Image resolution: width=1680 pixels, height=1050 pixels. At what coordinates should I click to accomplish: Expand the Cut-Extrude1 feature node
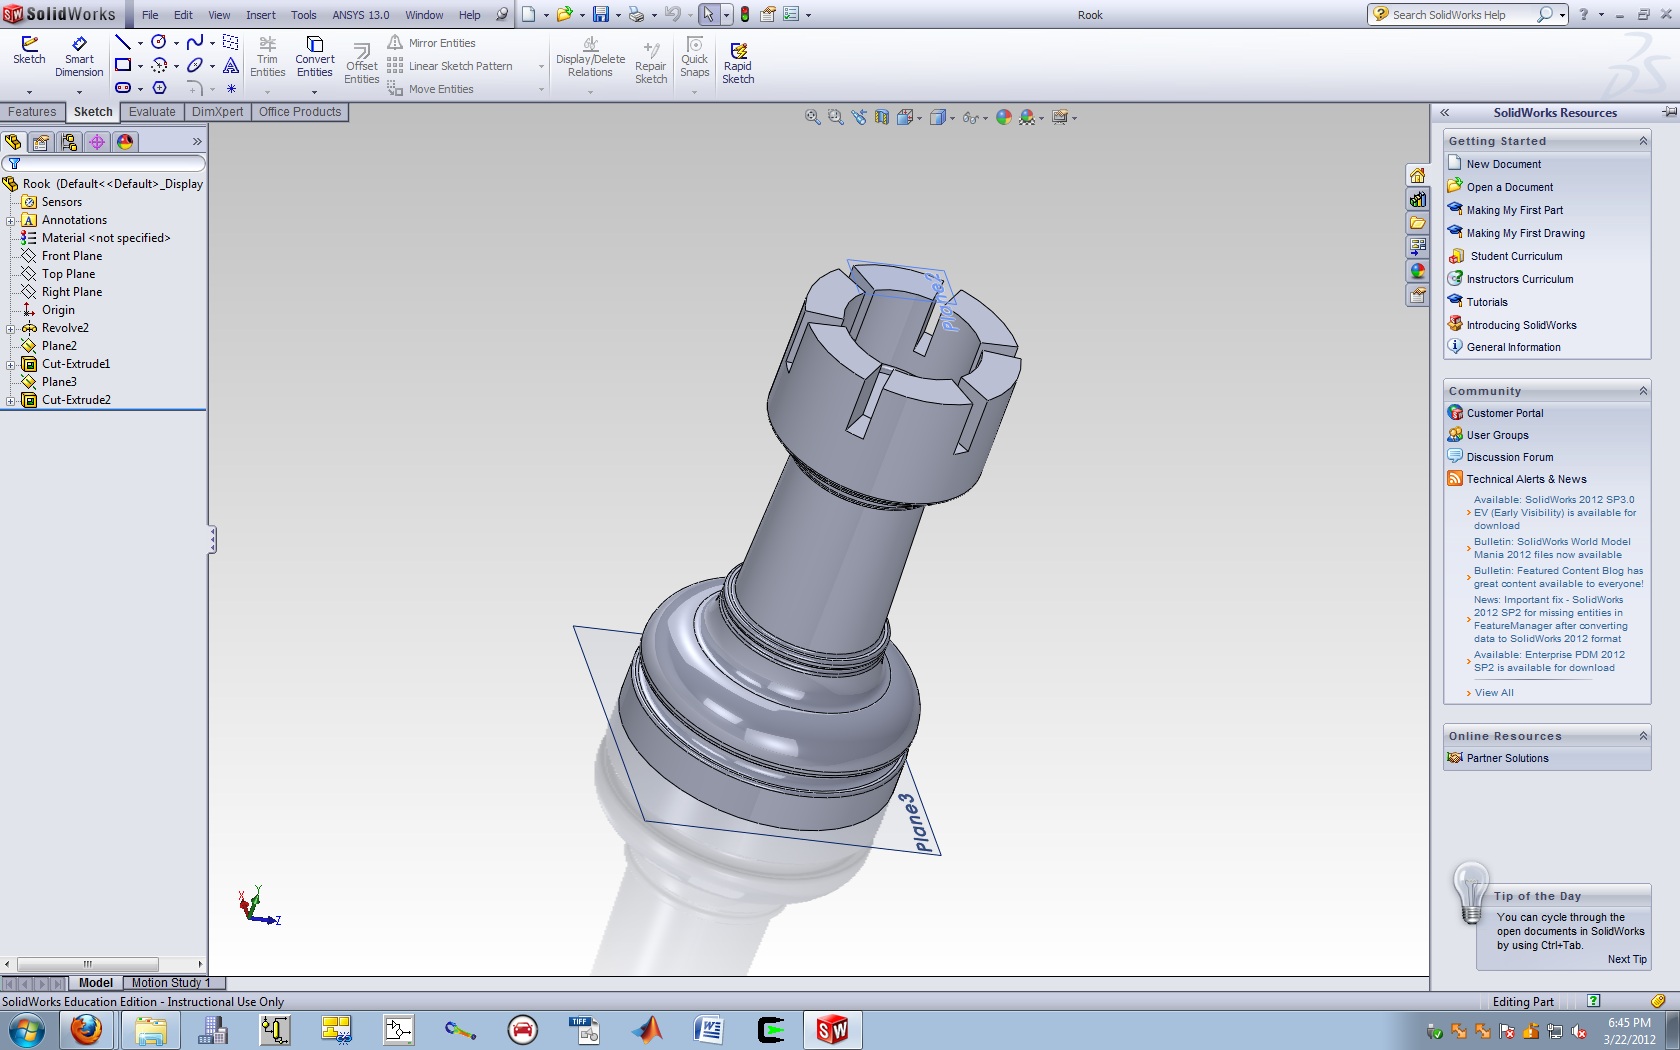click(x=11, y=364)
